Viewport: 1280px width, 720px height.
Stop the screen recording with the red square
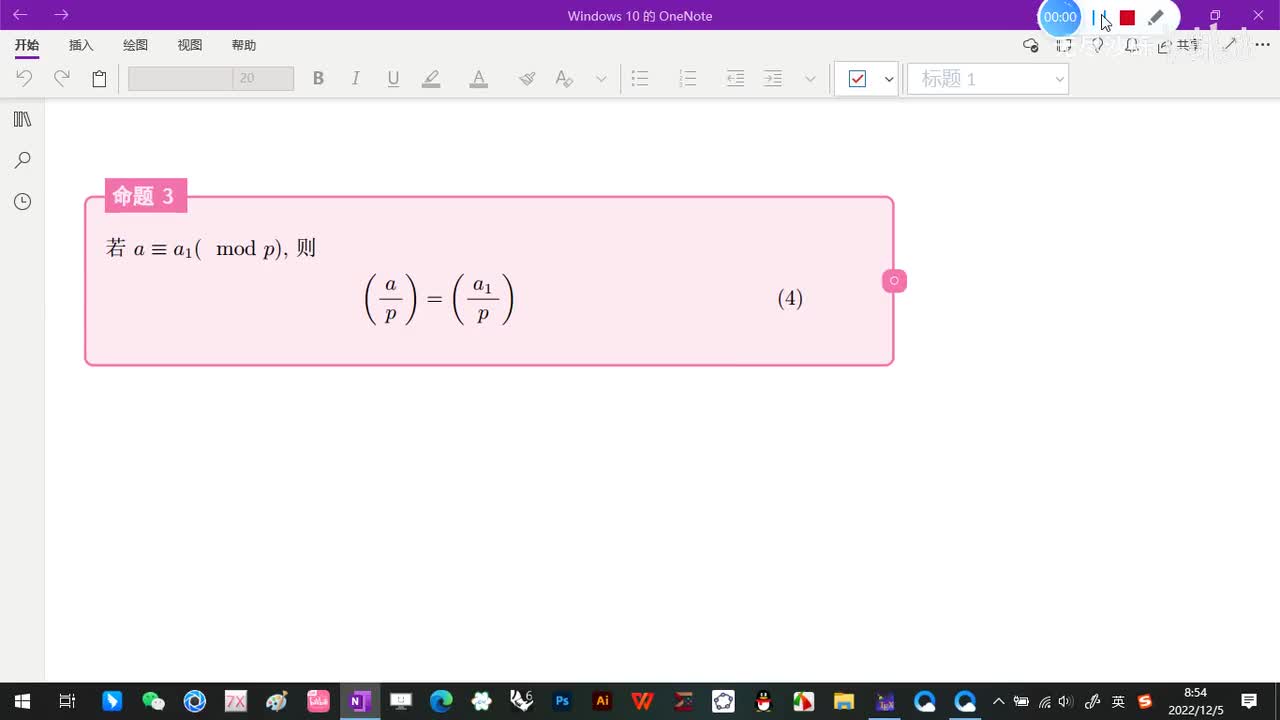click(1127, 18)
